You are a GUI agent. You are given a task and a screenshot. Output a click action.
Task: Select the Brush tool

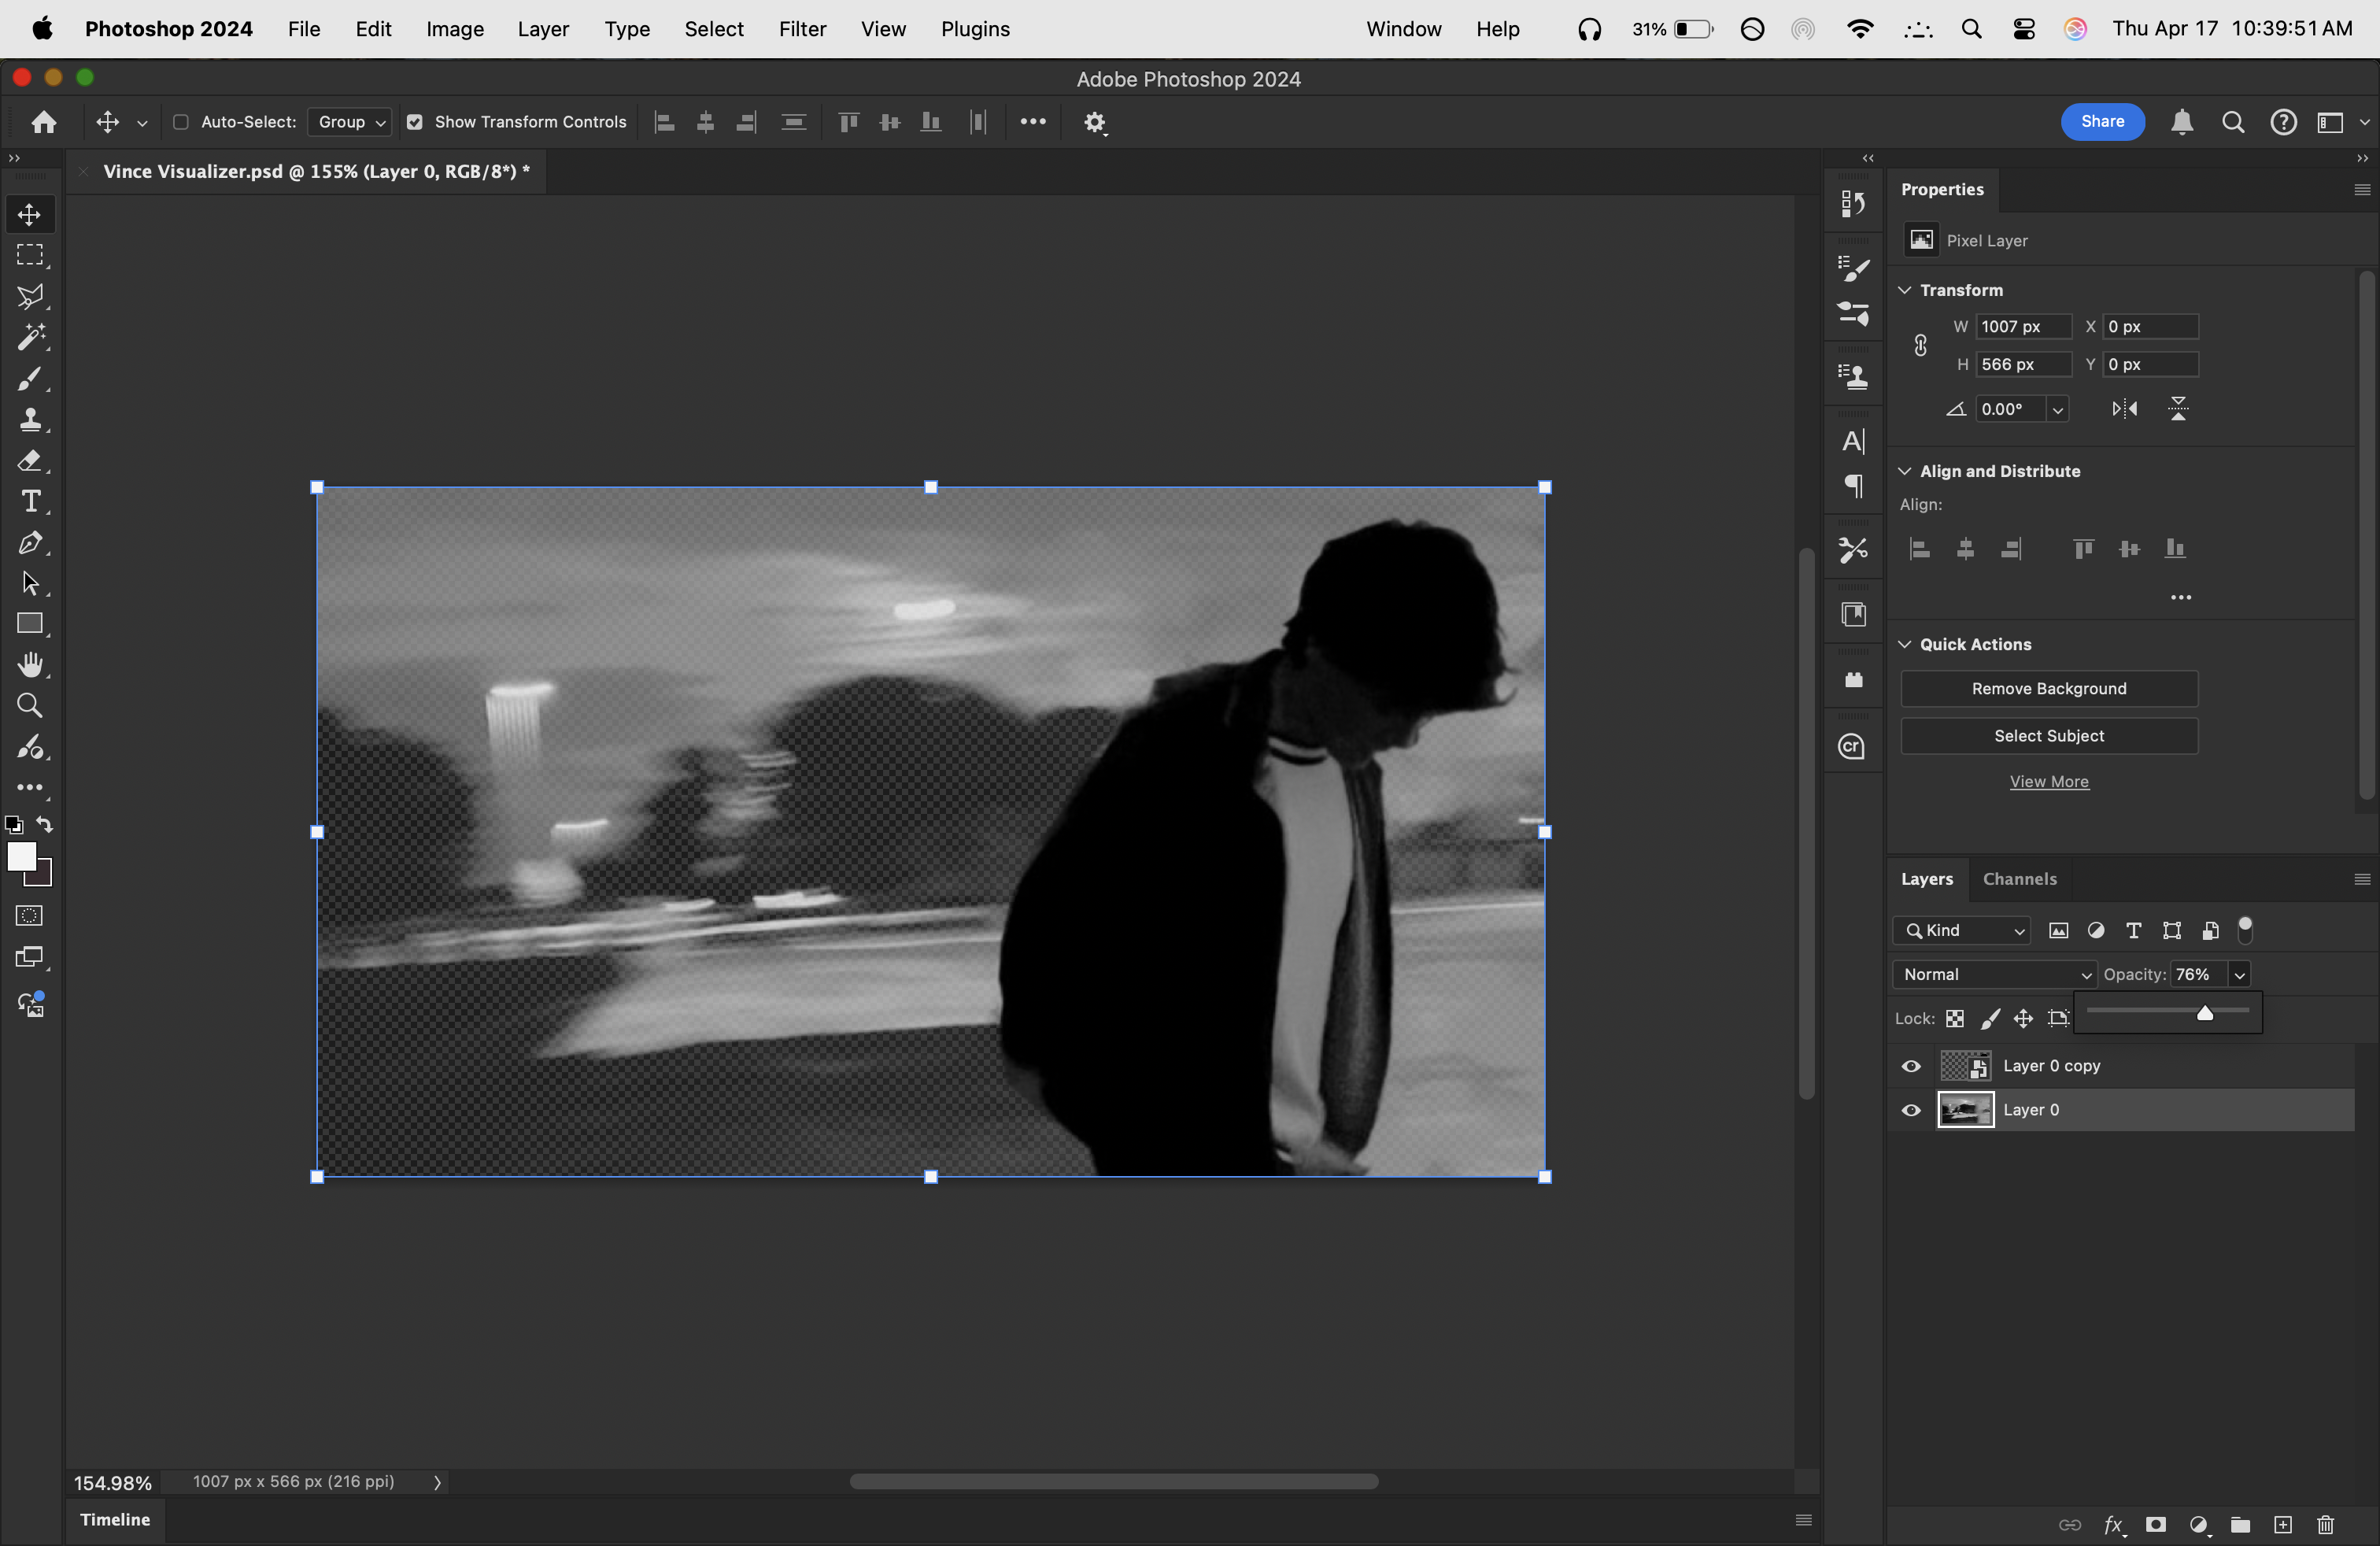click(29, 379)
